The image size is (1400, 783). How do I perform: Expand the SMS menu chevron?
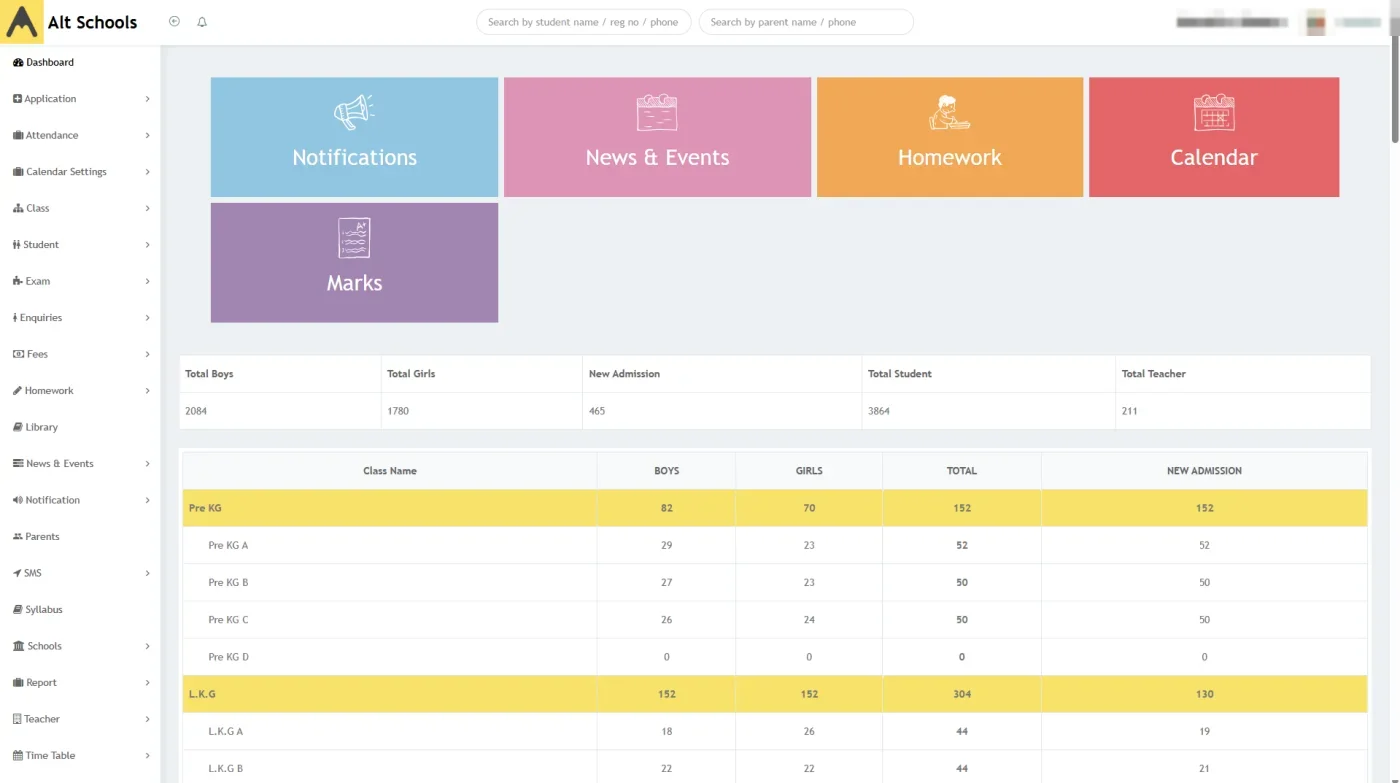(x=147, y=573)
